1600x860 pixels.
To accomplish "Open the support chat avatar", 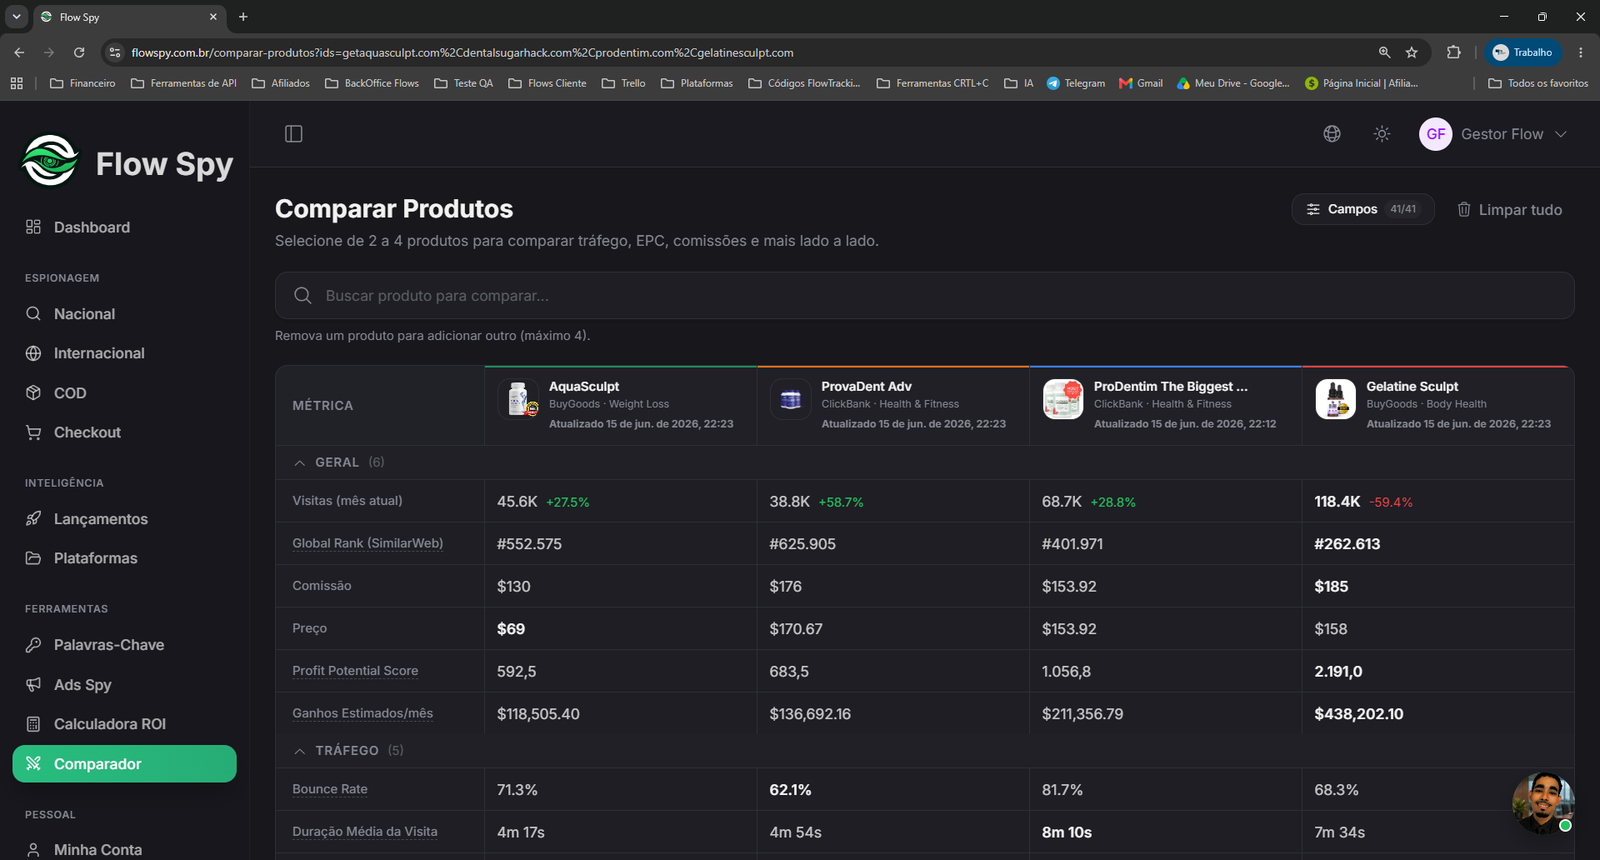I will pos(1542,802).
